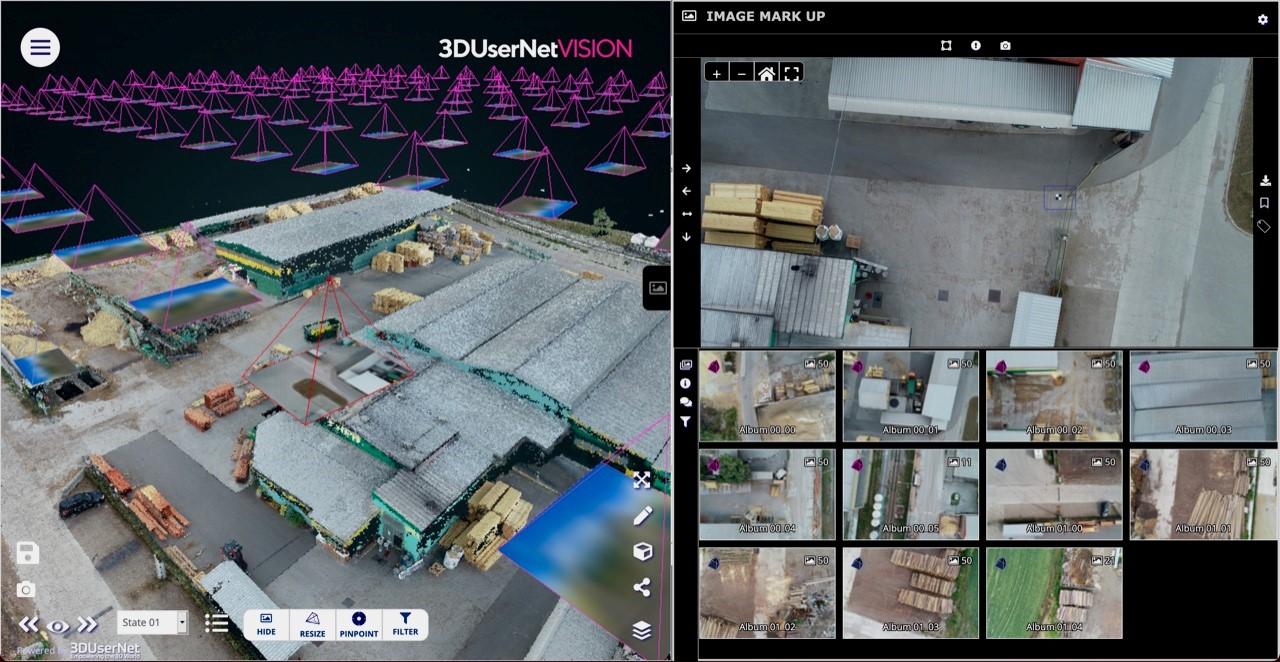
Task: Open the Image Mark Up settings gear
Action: point(1262,18)
